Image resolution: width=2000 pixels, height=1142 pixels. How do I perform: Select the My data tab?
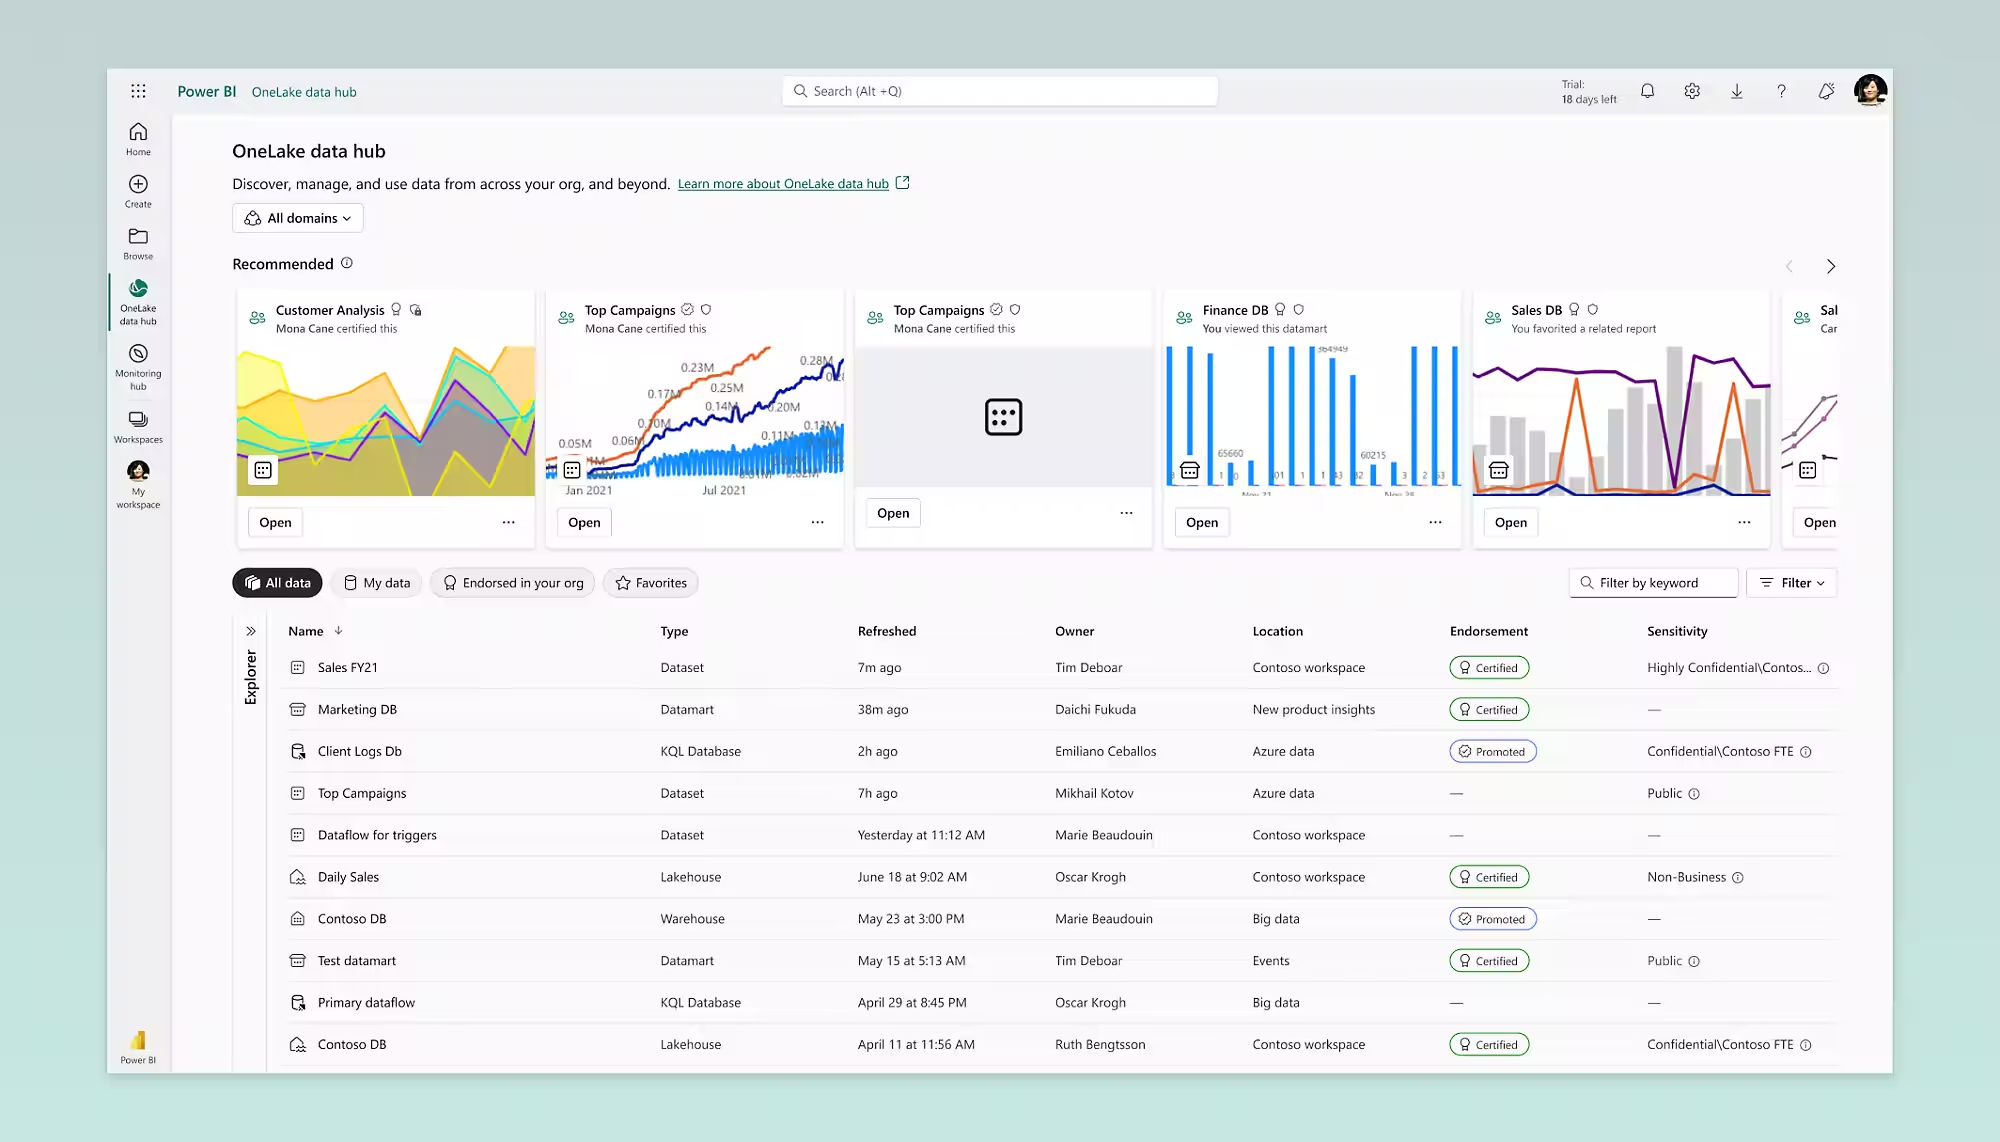point(377,583)
